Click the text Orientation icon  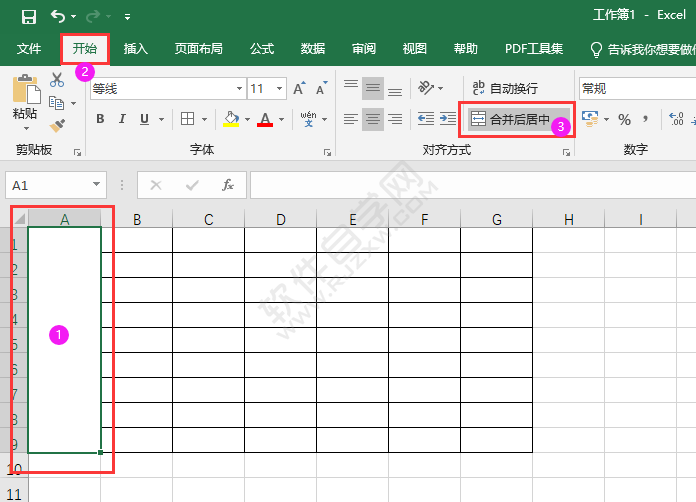(x=426, y=88)
